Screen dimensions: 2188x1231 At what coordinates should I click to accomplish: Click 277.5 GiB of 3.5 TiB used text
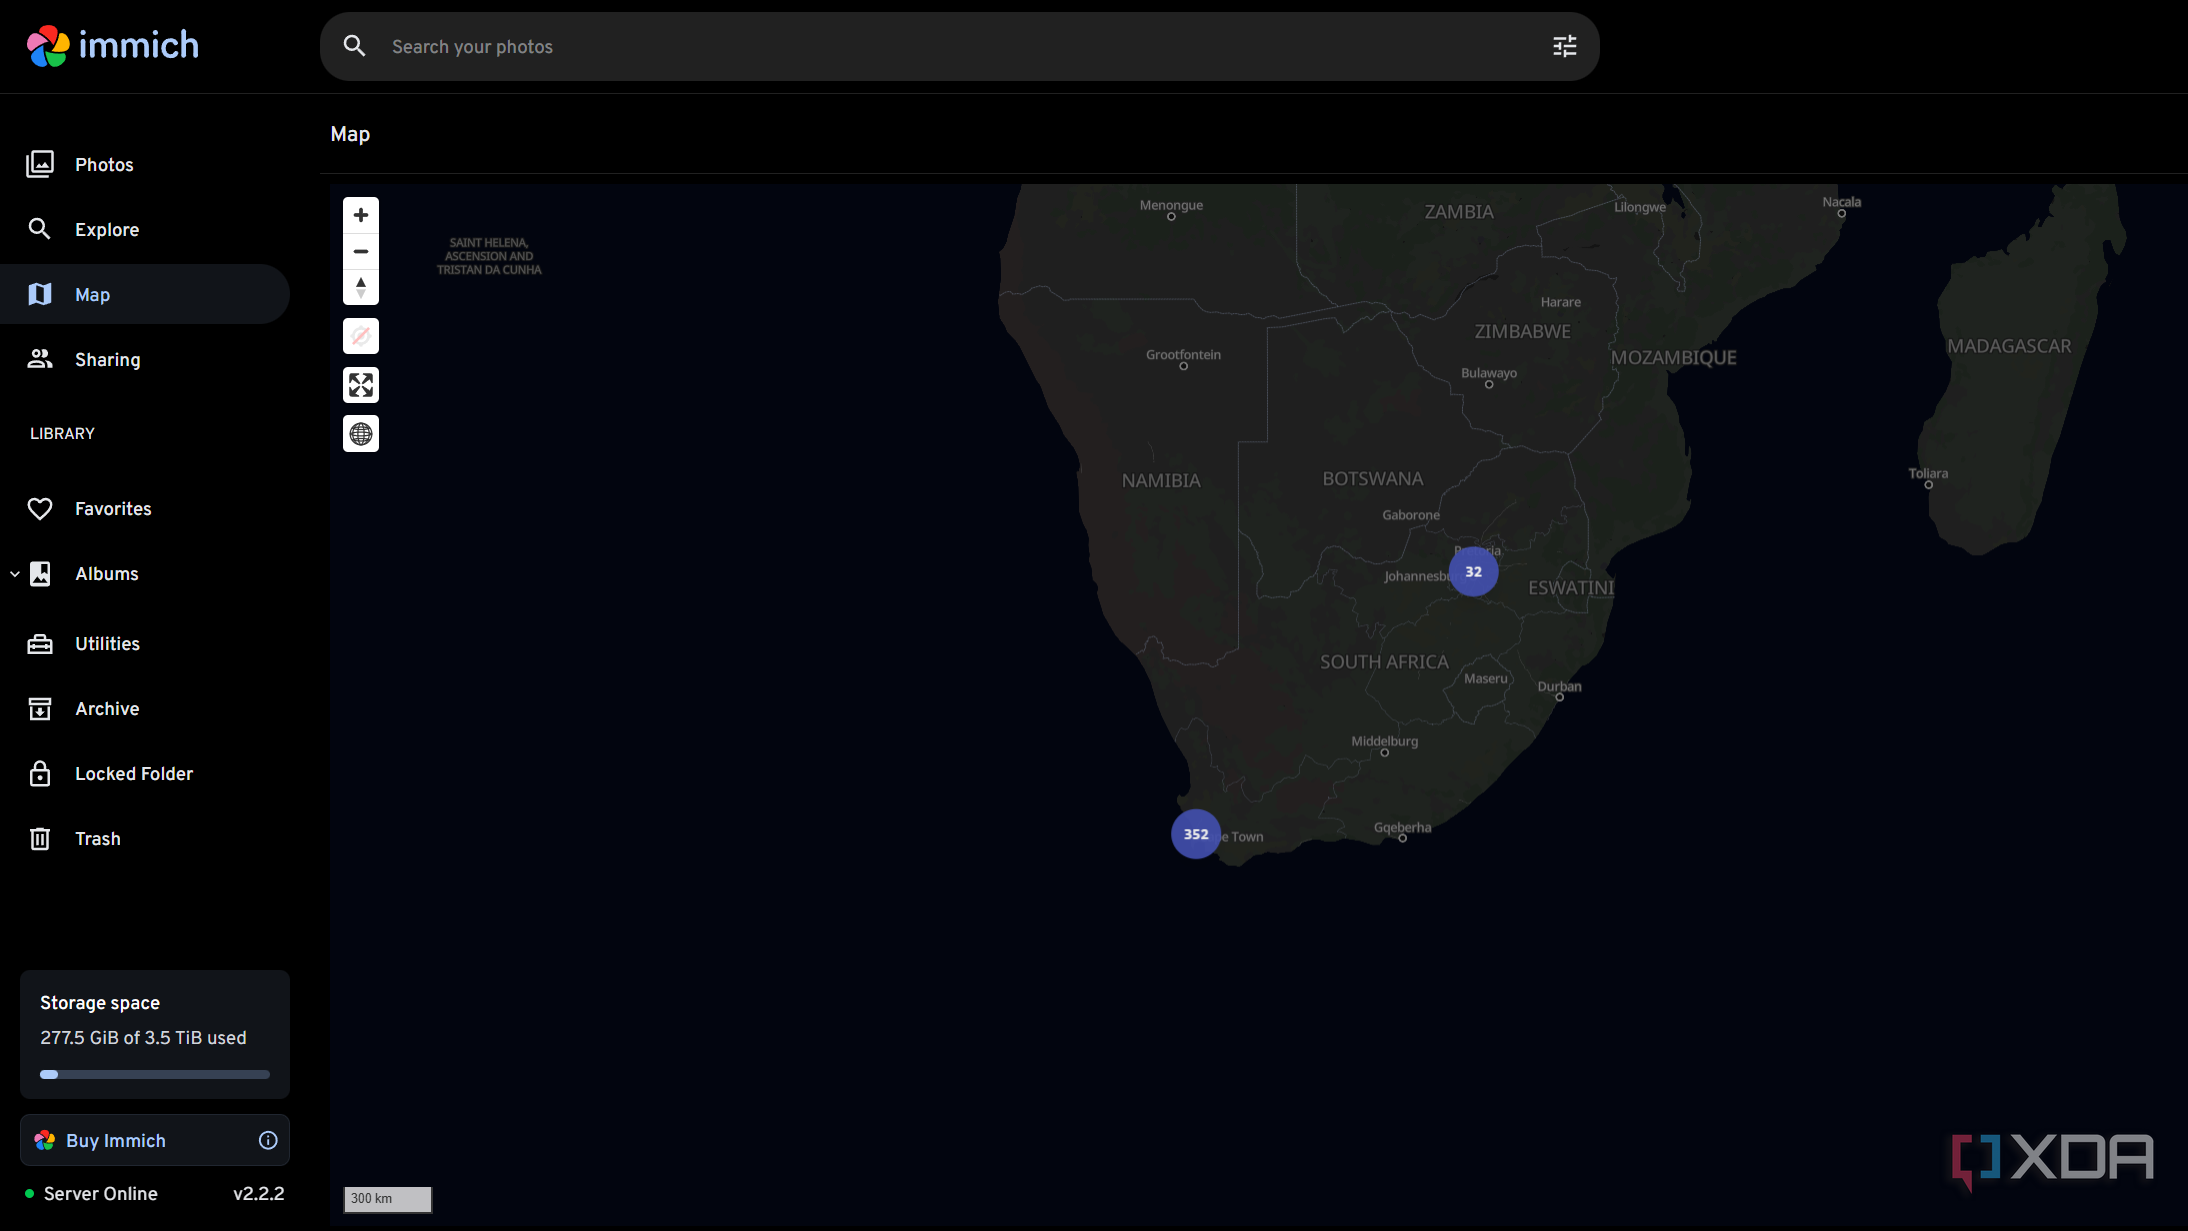coord(143,1038)
